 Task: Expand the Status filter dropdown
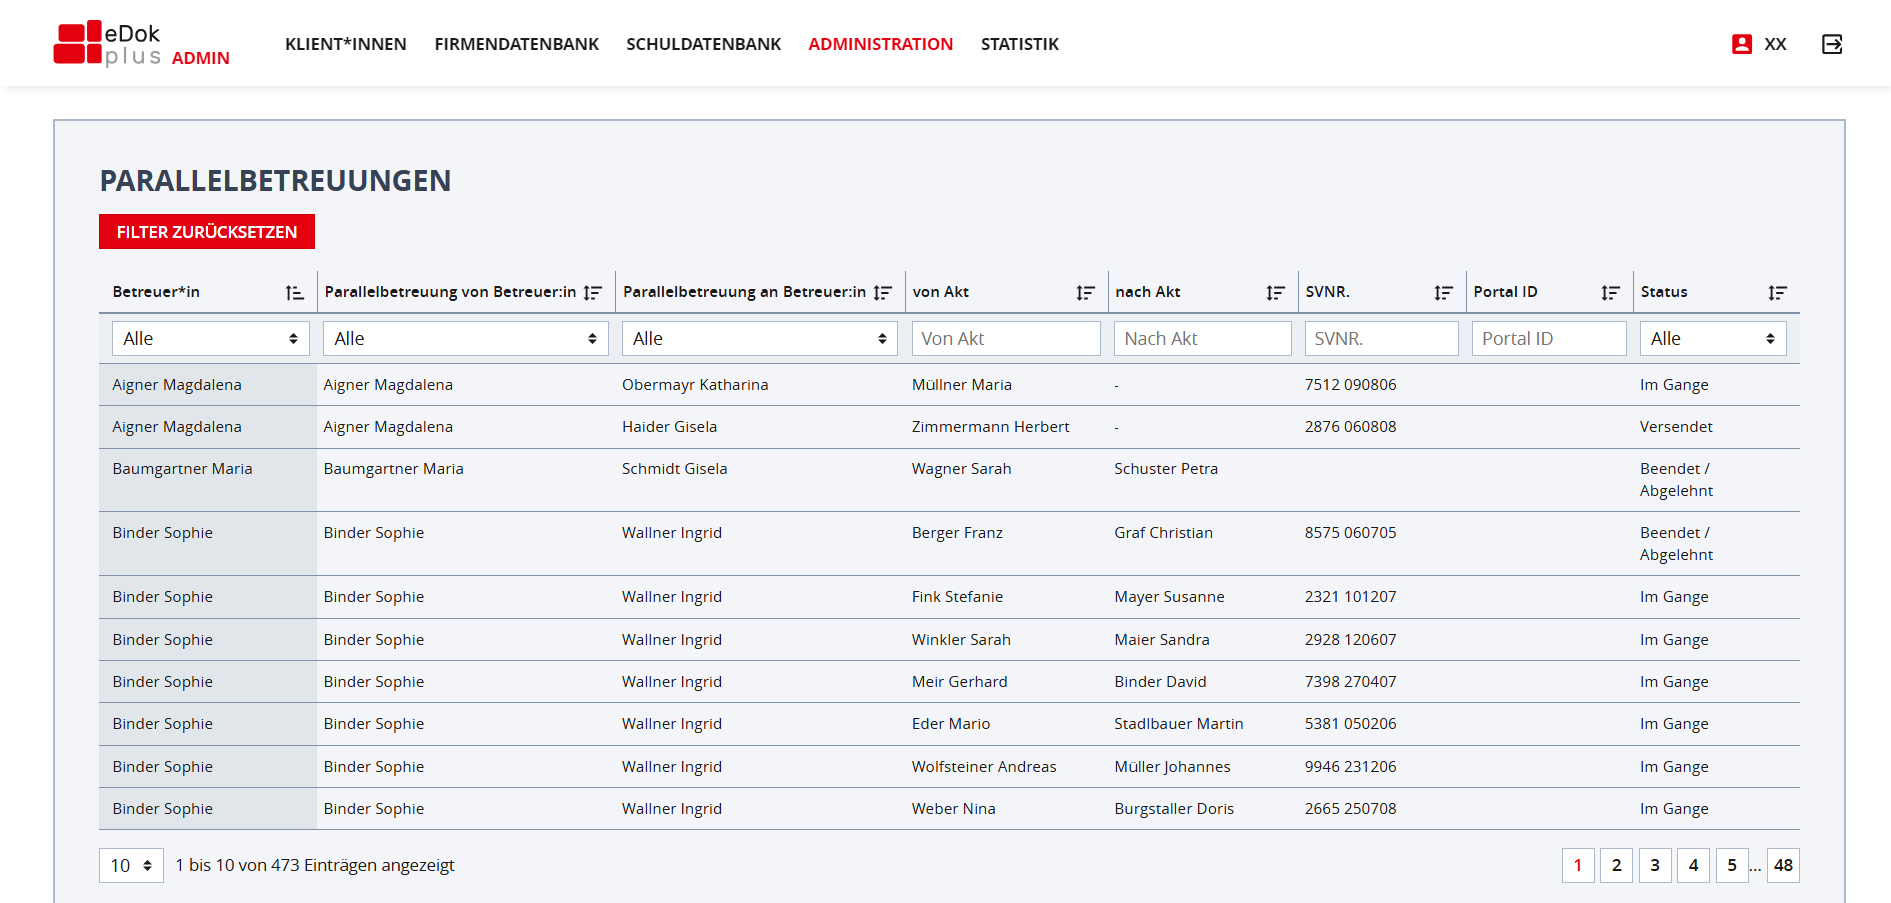tap(1712, 339)
